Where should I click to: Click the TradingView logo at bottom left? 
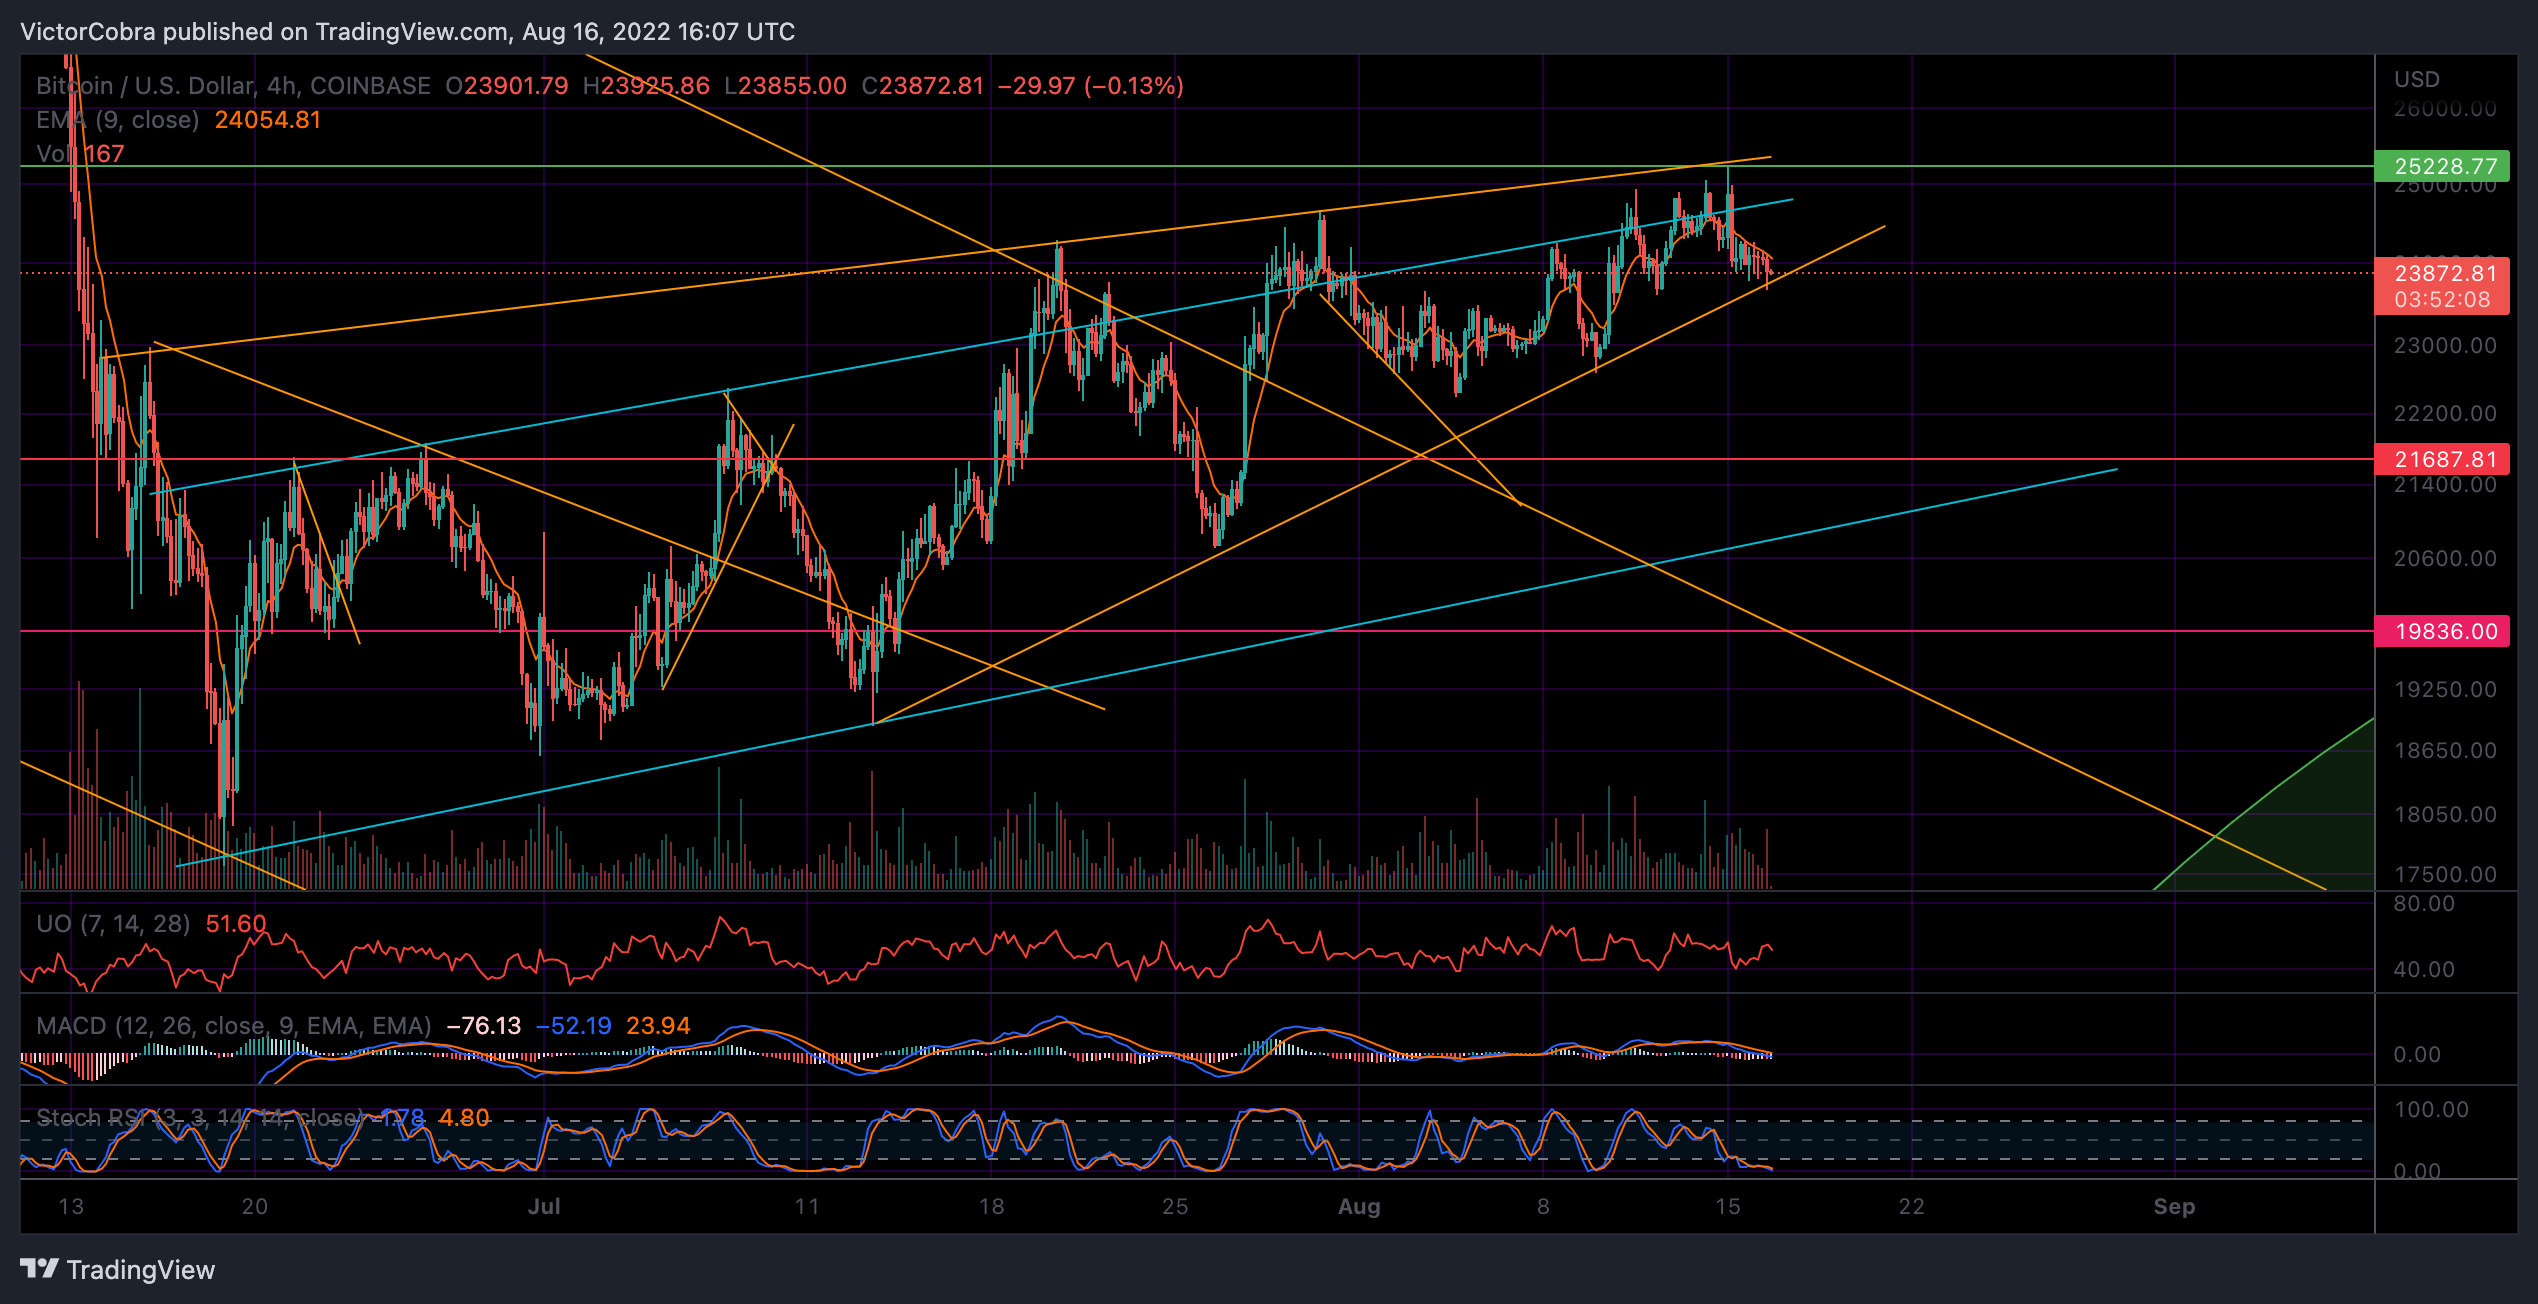point(117,1270)
